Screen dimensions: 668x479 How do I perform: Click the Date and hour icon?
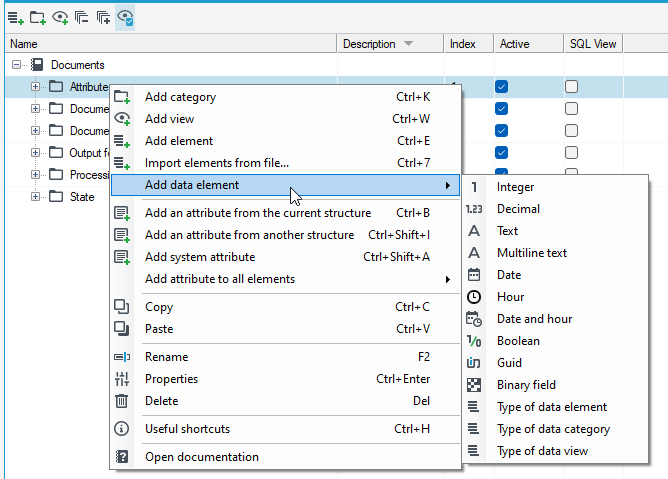point(474,319)
